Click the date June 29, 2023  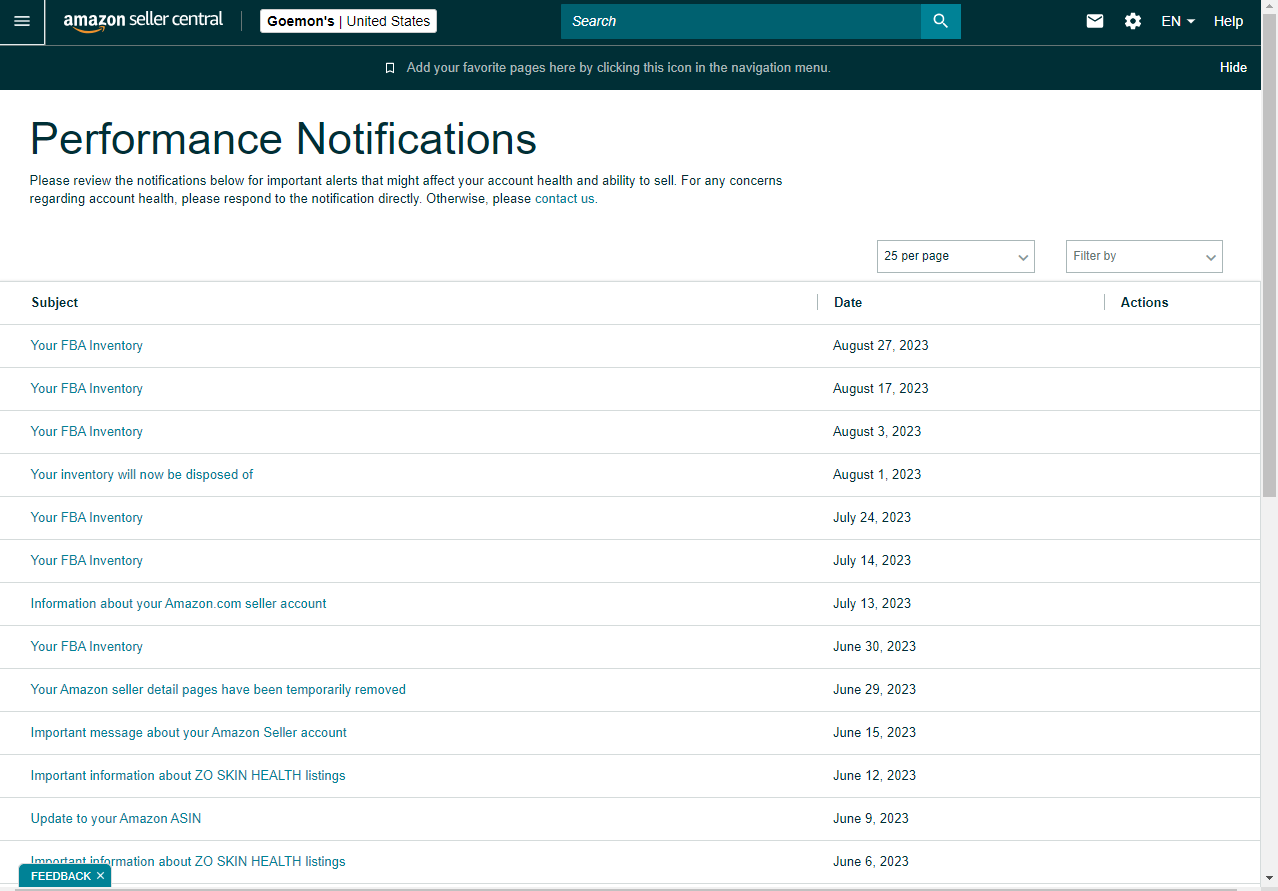point(875,690)
